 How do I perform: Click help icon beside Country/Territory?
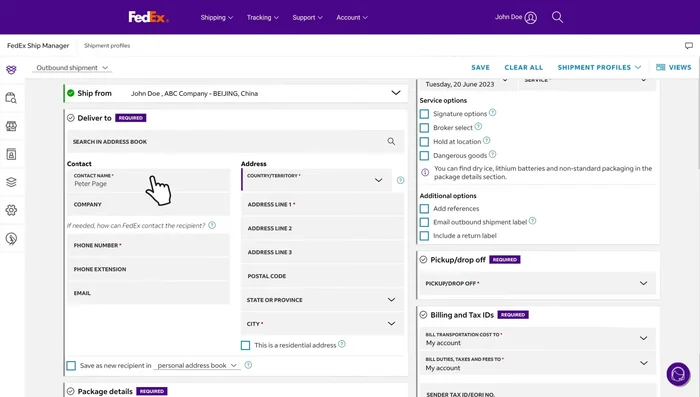tap(400, 180)
